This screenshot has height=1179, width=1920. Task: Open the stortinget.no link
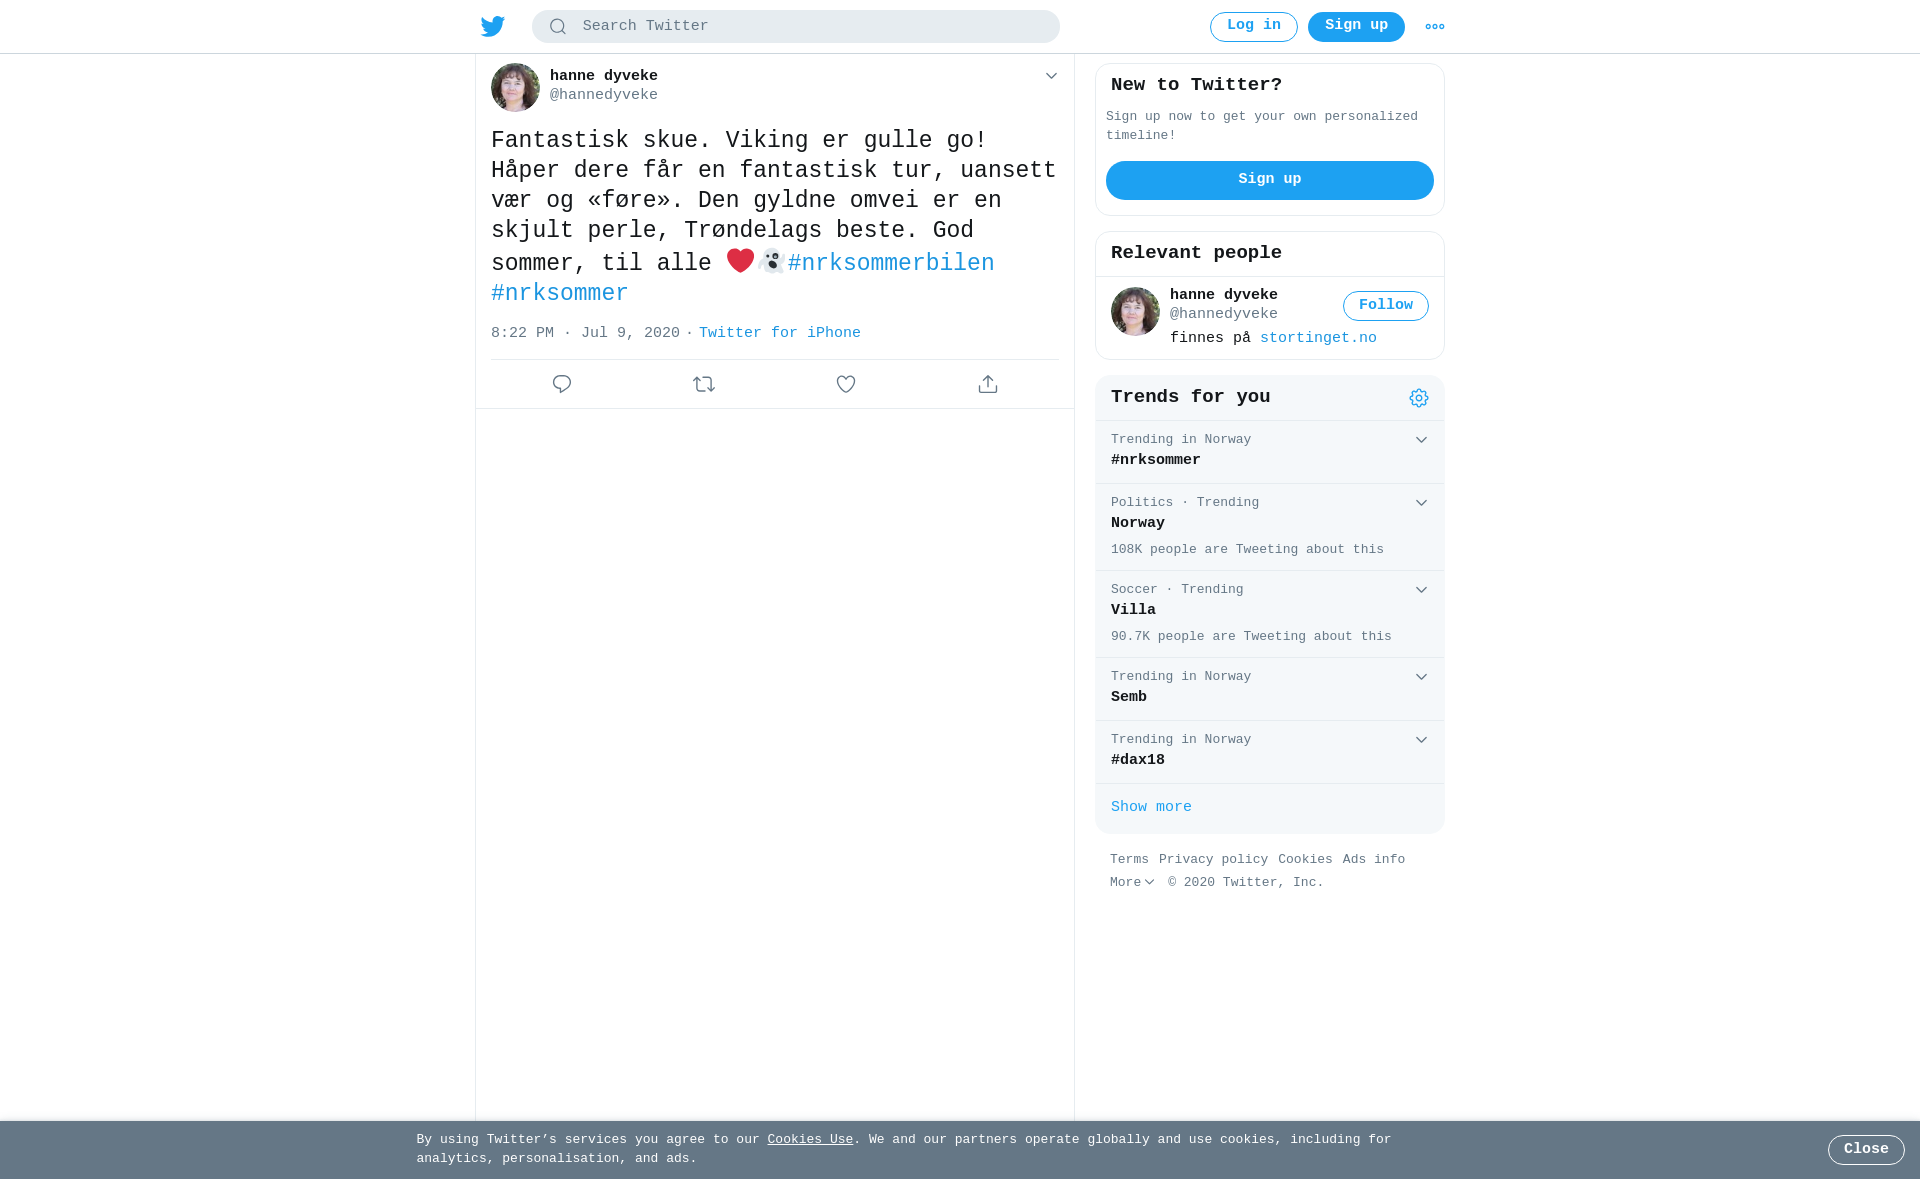[x=1318, y=338]
